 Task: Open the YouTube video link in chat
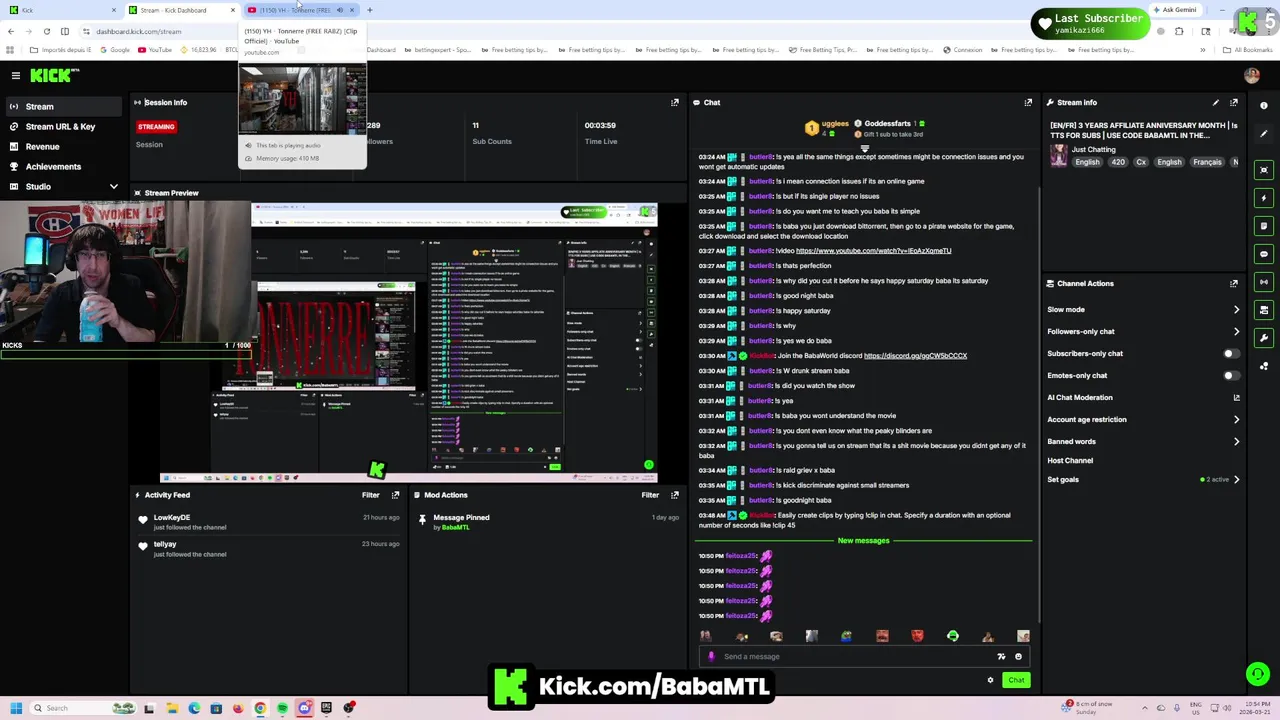coord(873,251)
